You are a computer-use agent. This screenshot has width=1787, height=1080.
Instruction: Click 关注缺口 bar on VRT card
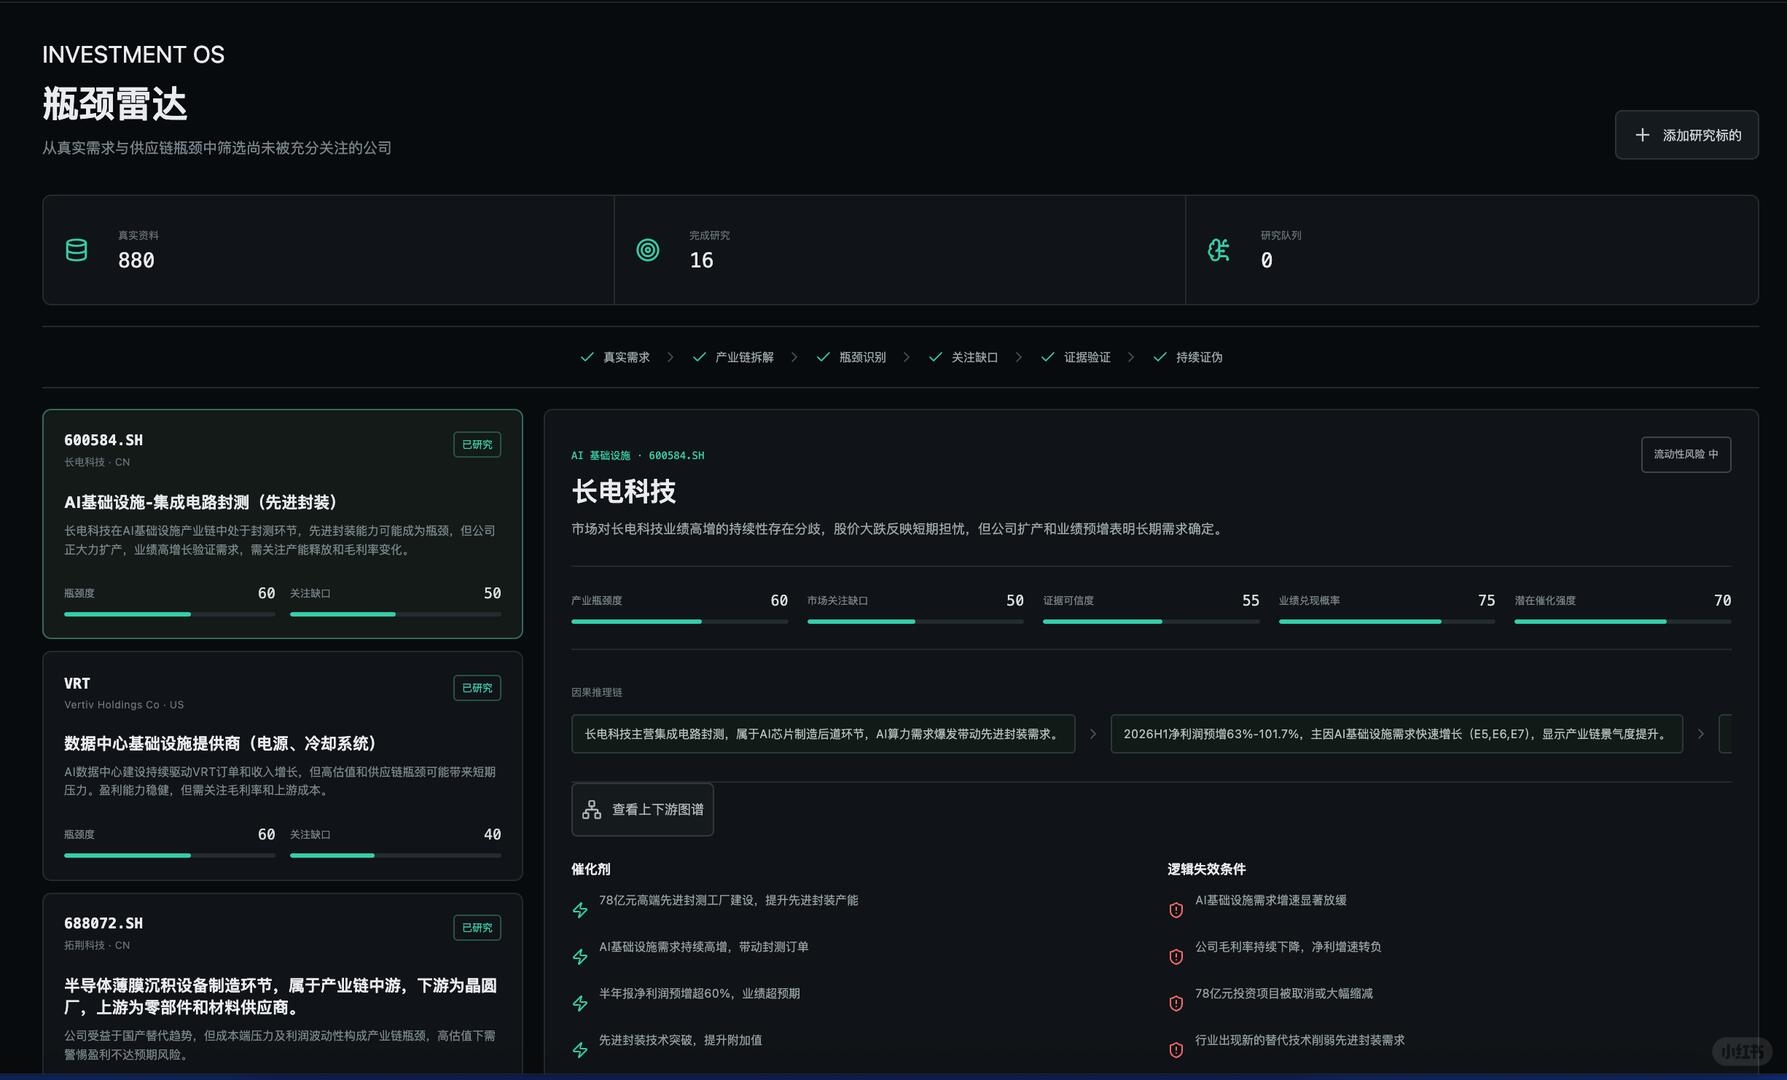click(x=395, y=855)
